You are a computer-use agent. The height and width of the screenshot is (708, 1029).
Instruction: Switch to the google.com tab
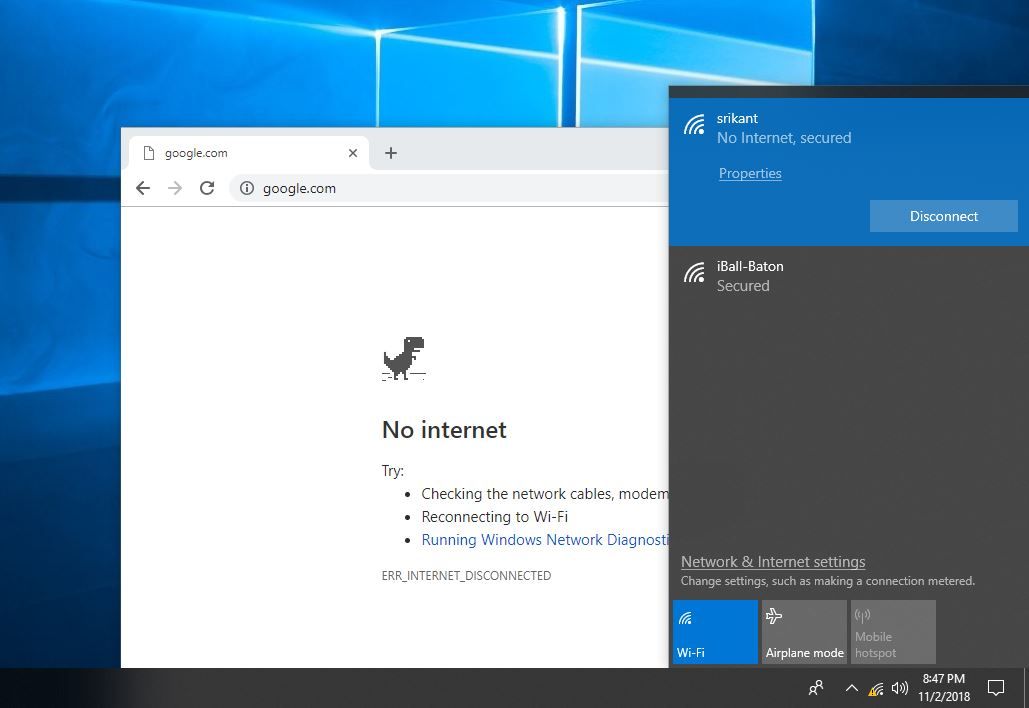coord(240,153)
